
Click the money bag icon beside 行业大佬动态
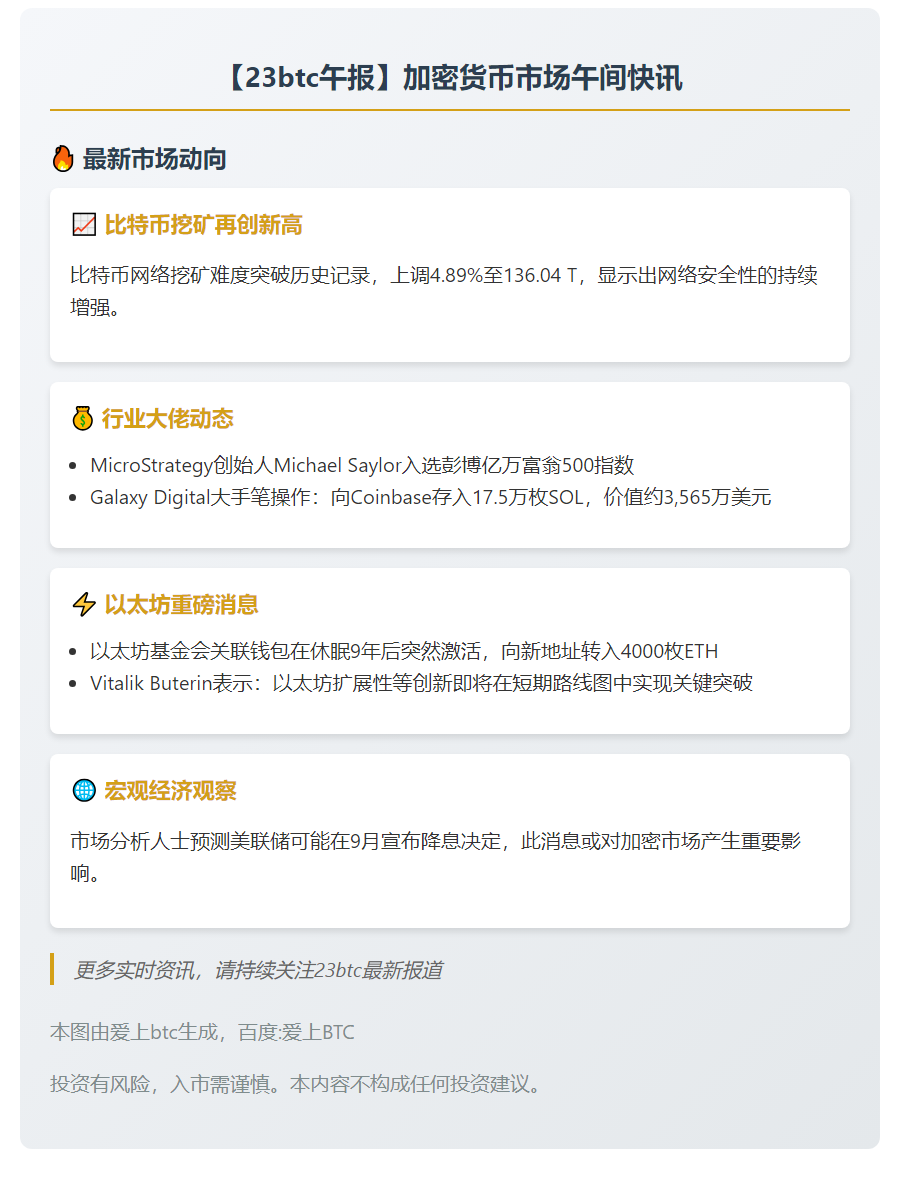tap(83, 419)
